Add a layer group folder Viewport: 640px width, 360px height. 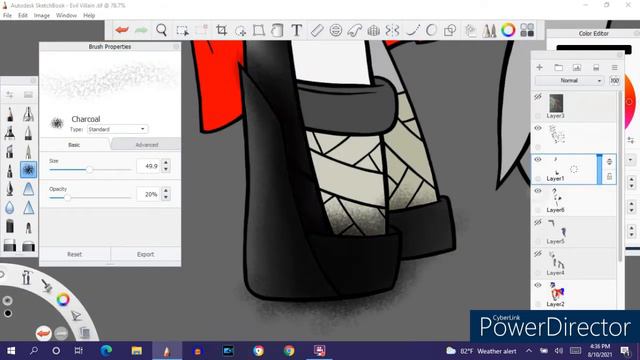tap(558, 67)
